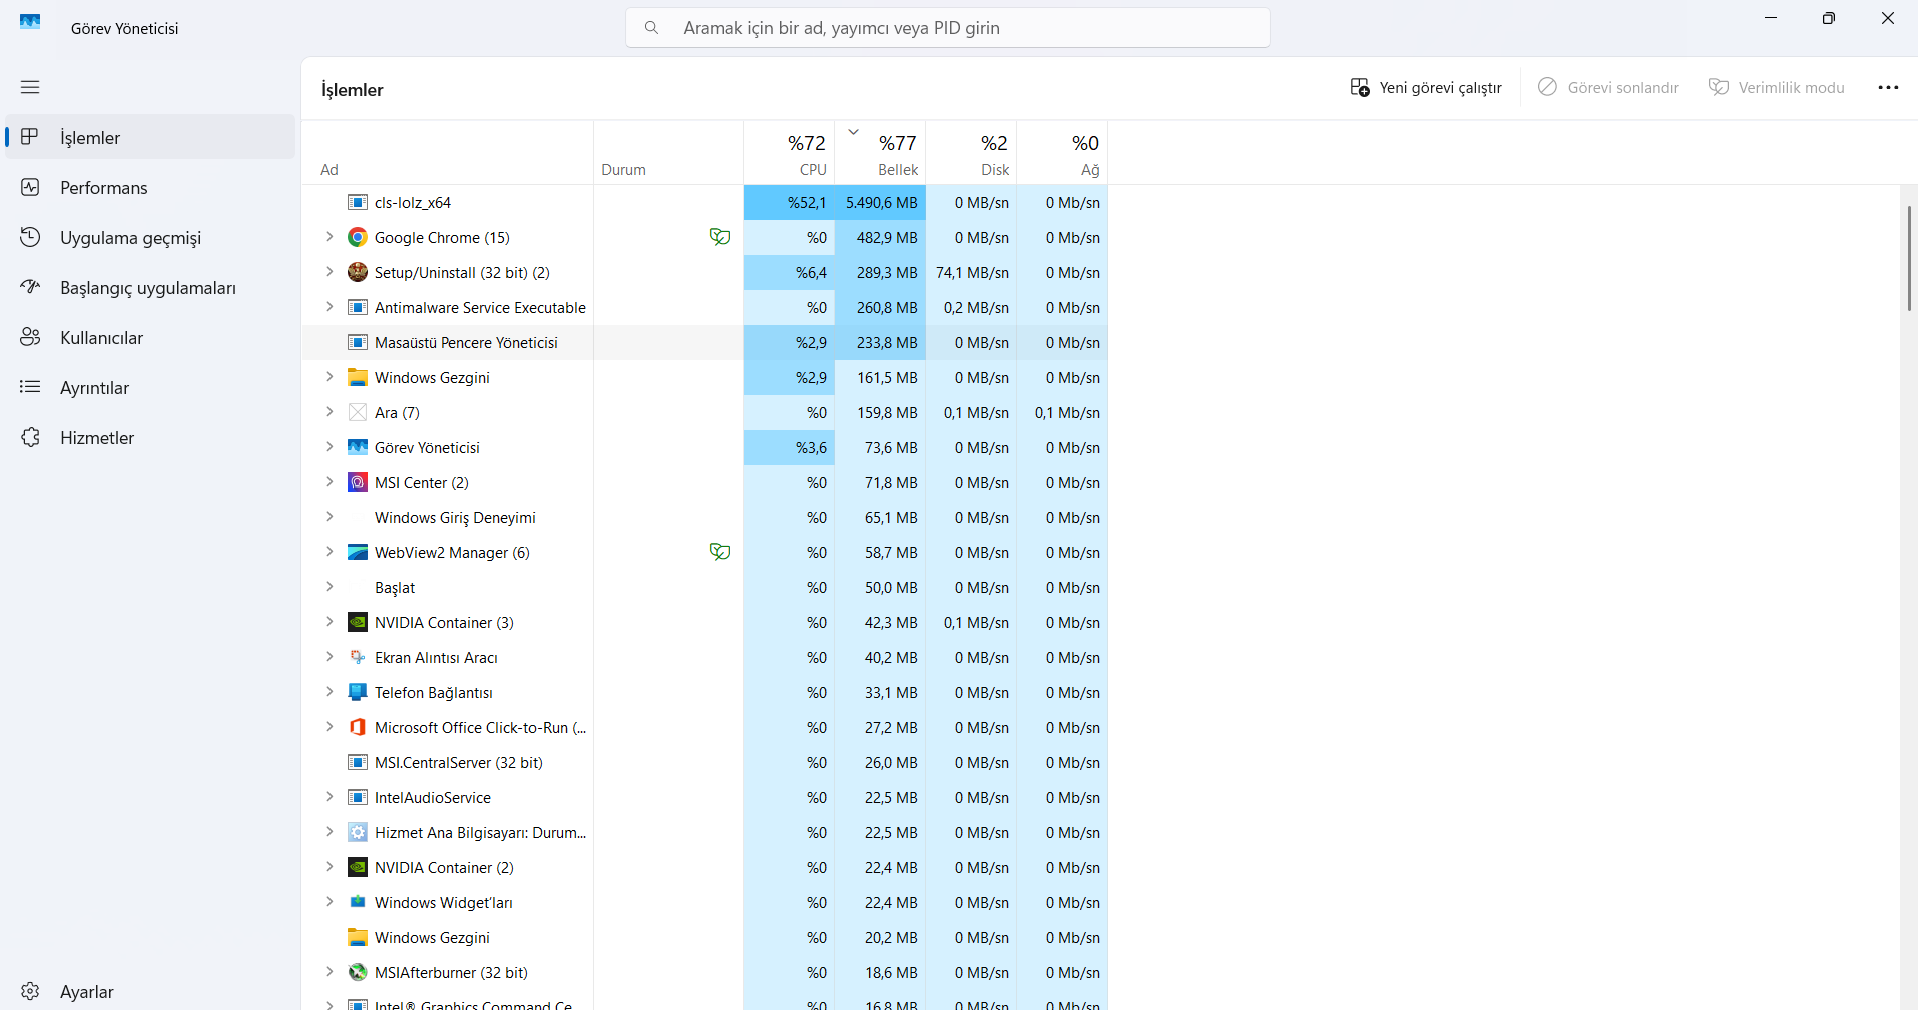The height and width of the screenshot is (1010, 1918).
Task: Go to Başlangıç uygulamaları tab
Action: (x=150, y=287)
